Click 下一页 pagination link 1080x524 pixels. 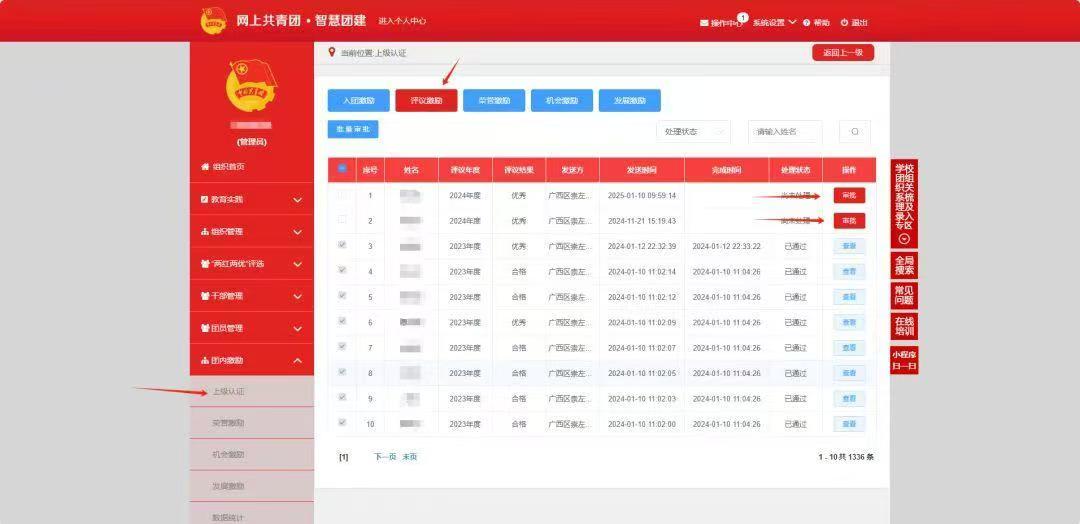click(x=384, y=457)
